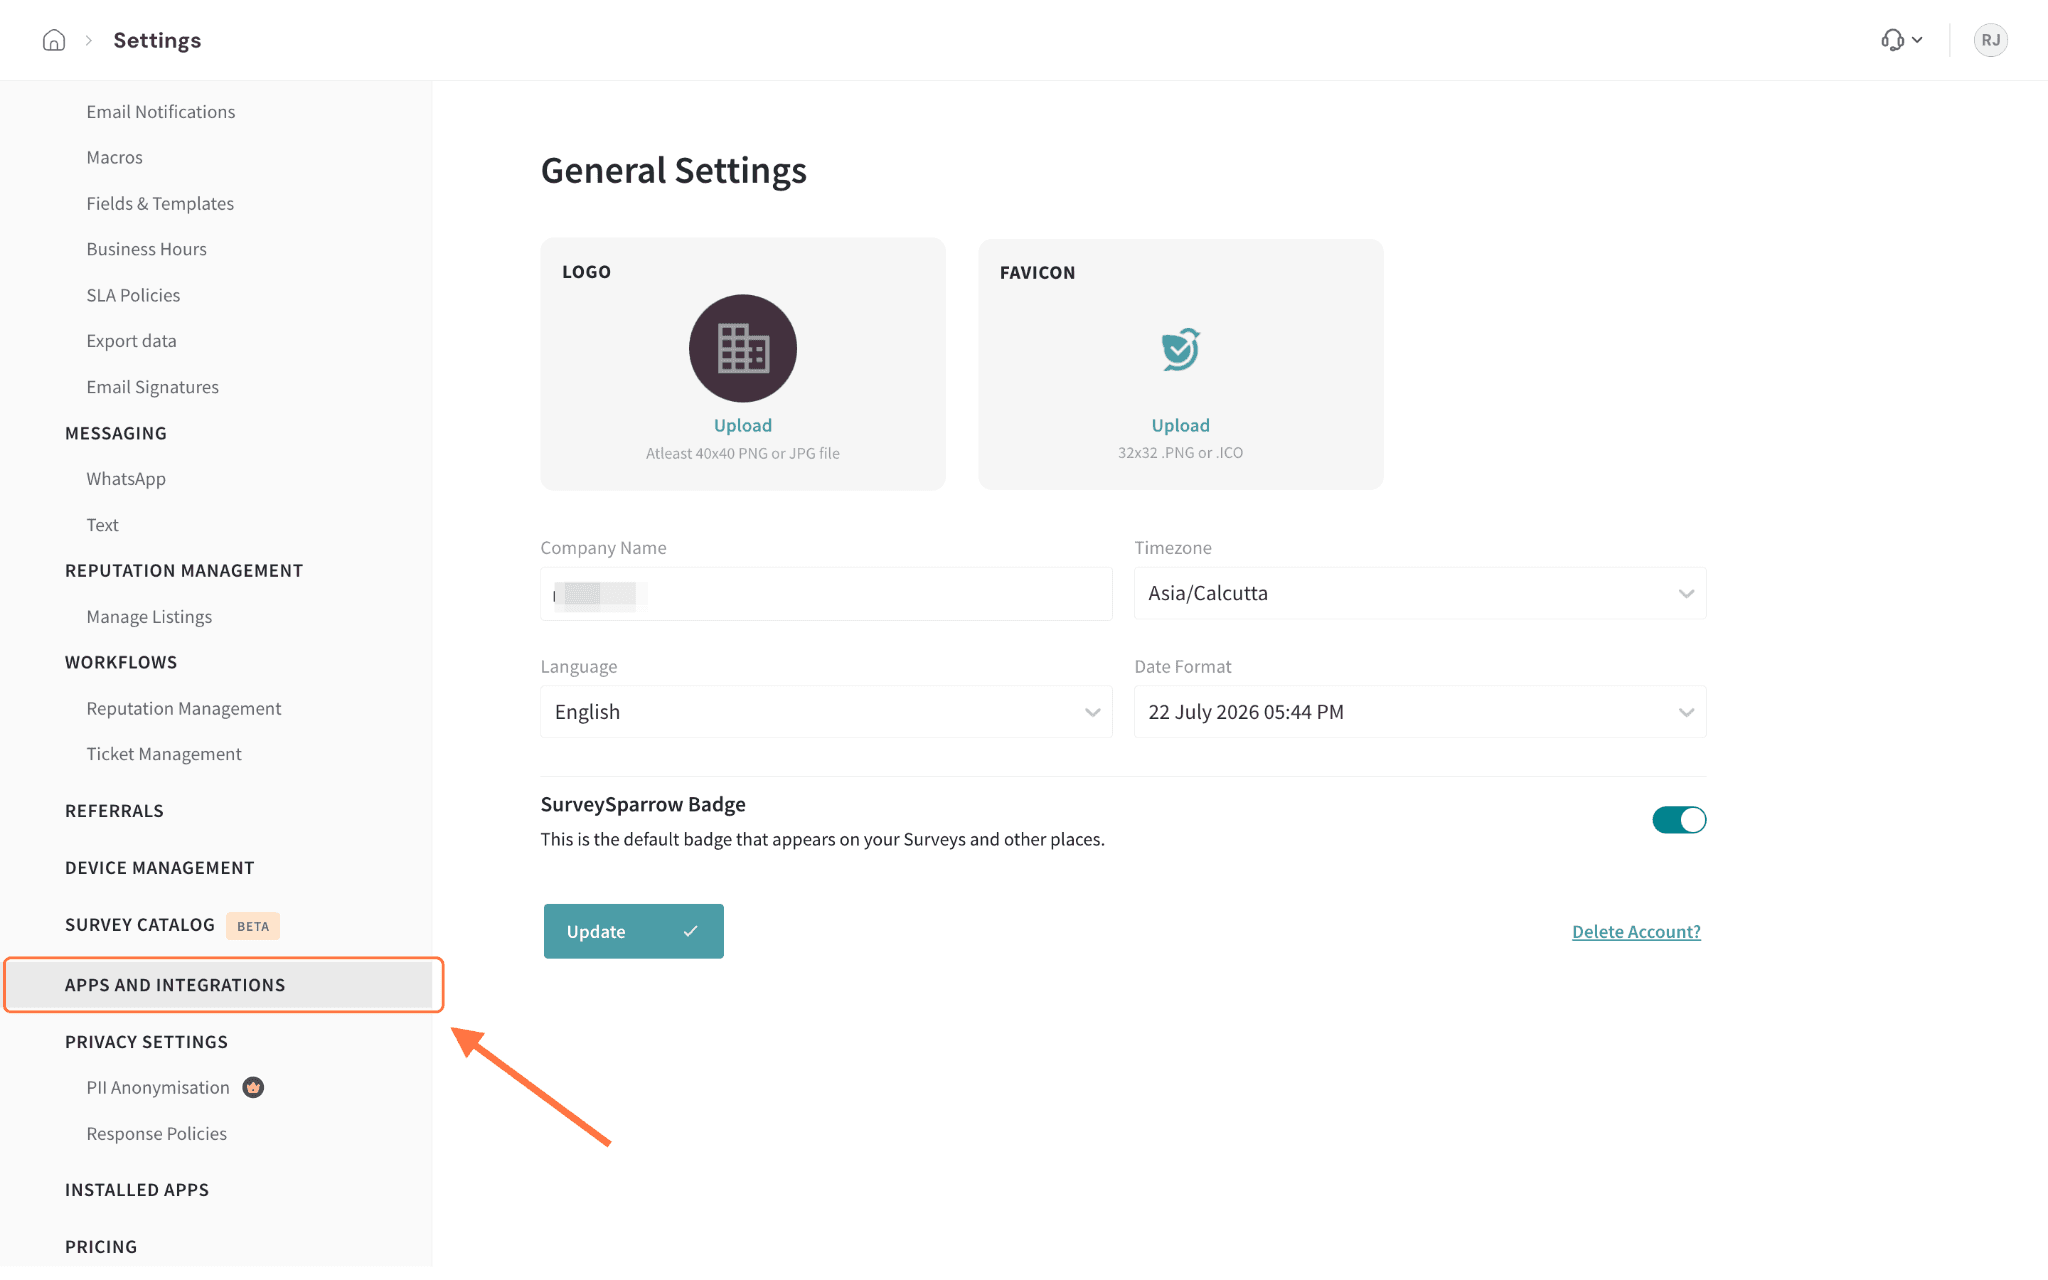Open SLA Policies settings
The image size is (2048, 1280).
[x=133, y=295]
